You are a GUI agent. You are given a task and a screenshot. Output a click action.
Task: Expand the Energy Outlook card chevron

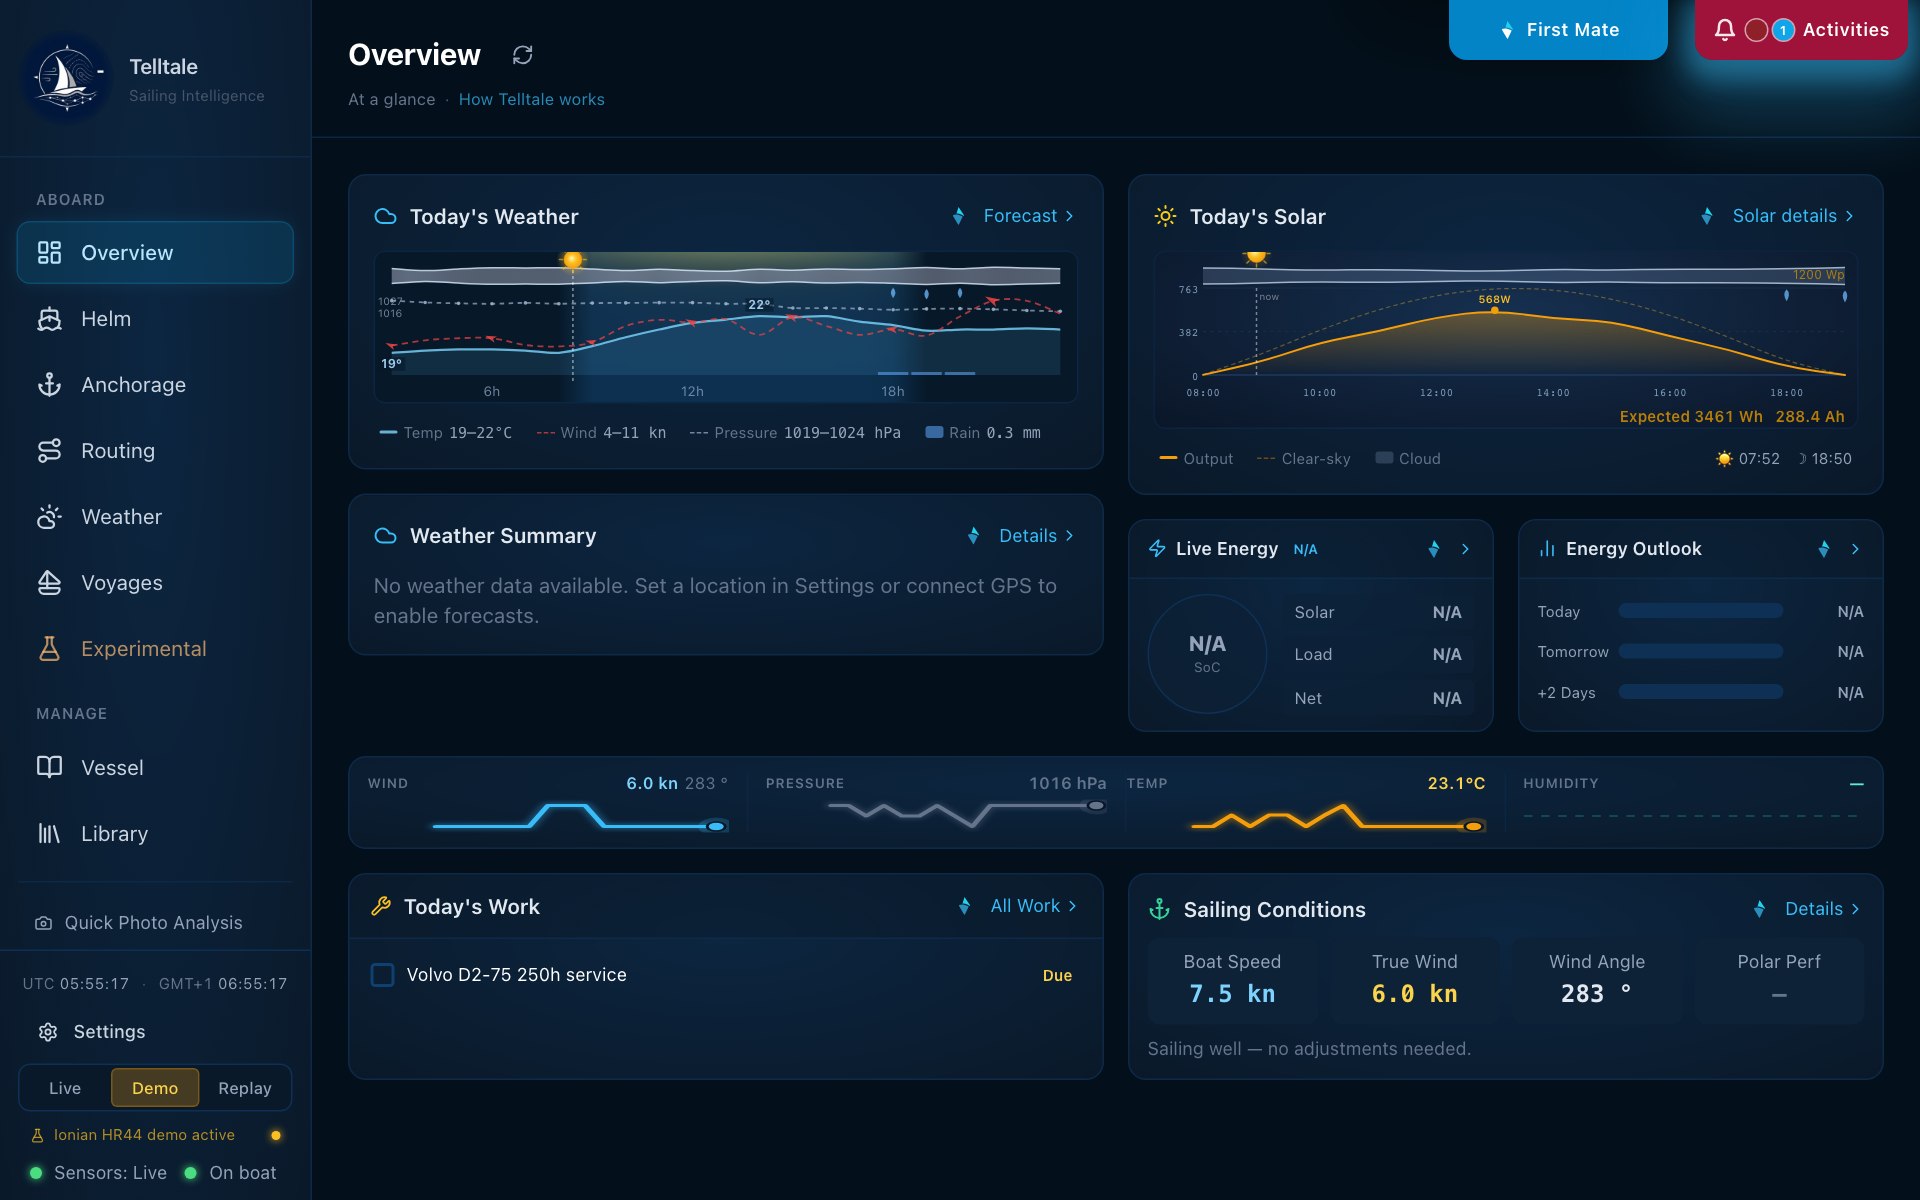coord(1855,549)
